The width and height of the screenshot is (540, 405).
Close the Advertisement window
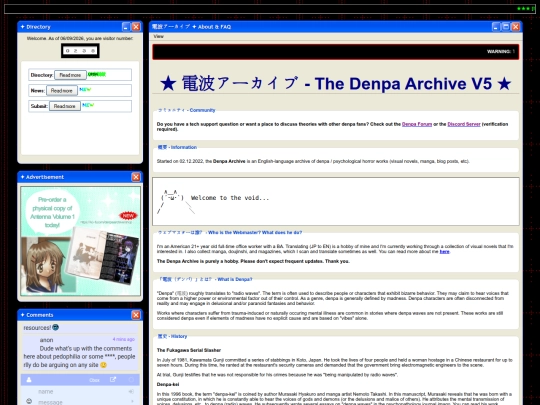tap(136, 177)
